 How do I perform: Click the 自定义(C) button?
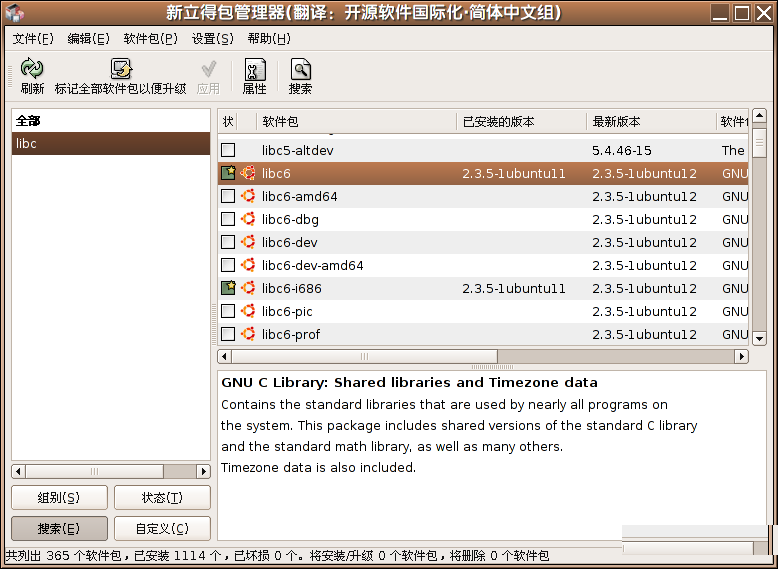tap(162, 529)
